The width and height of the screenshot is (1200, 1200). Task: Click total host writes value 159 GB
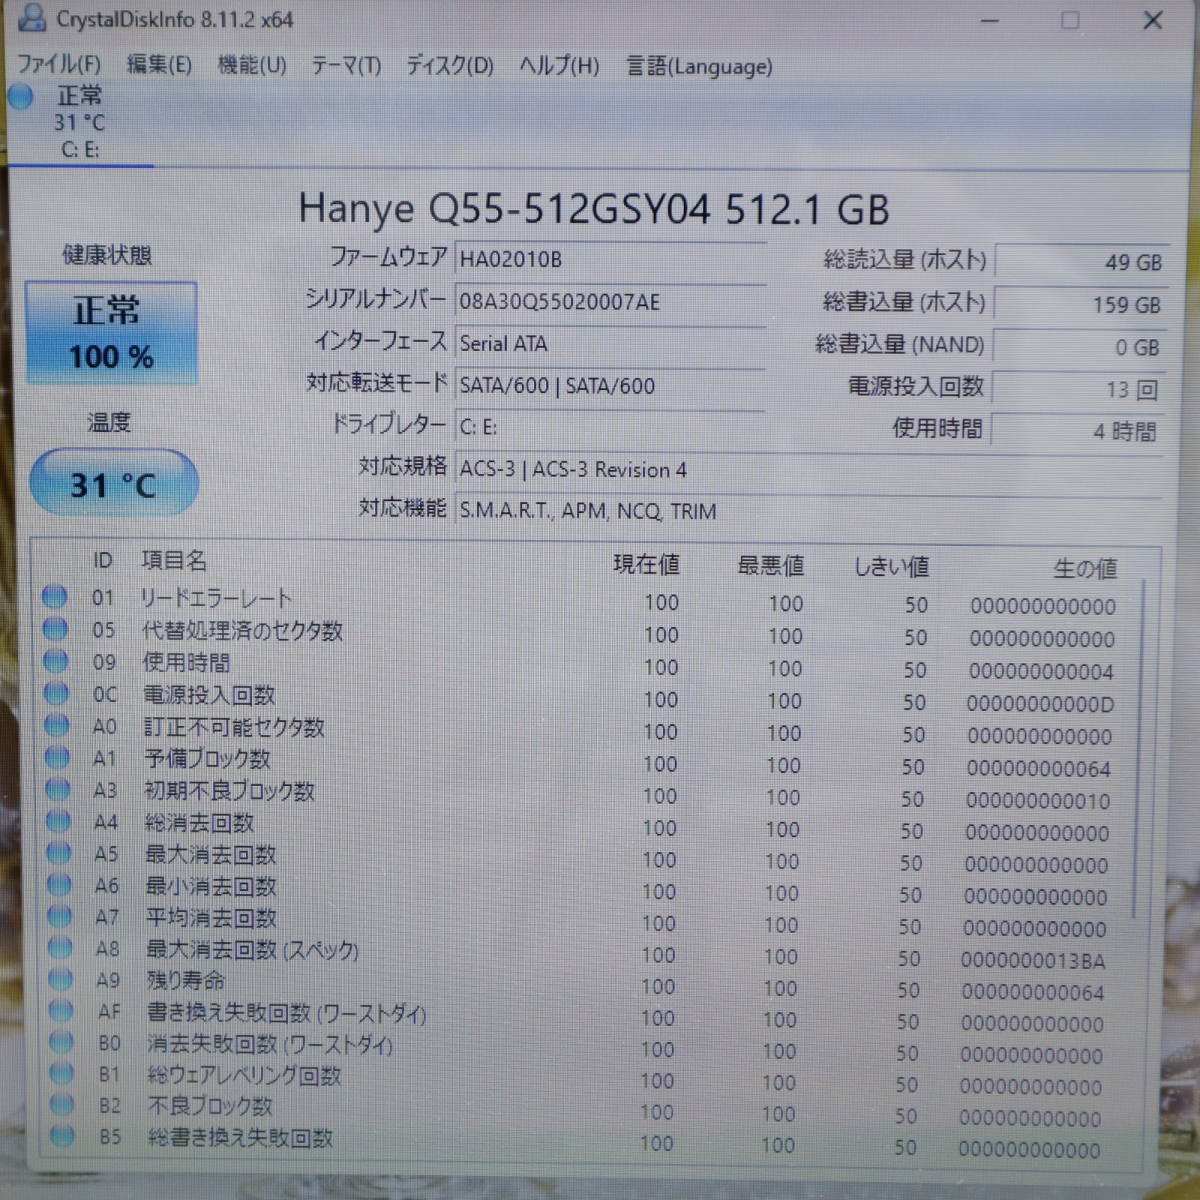tap(1080, 305)
